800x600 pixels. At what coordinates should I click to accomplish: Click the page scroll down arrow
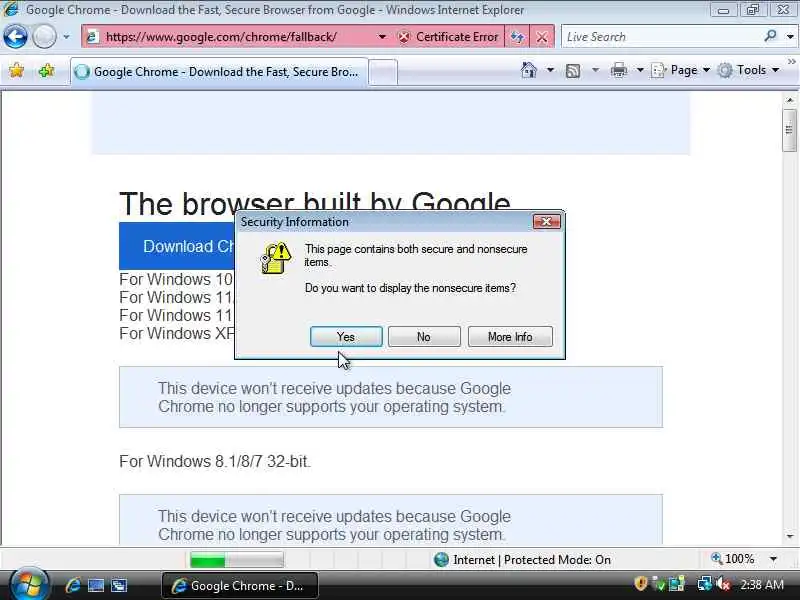pos(790,536)
